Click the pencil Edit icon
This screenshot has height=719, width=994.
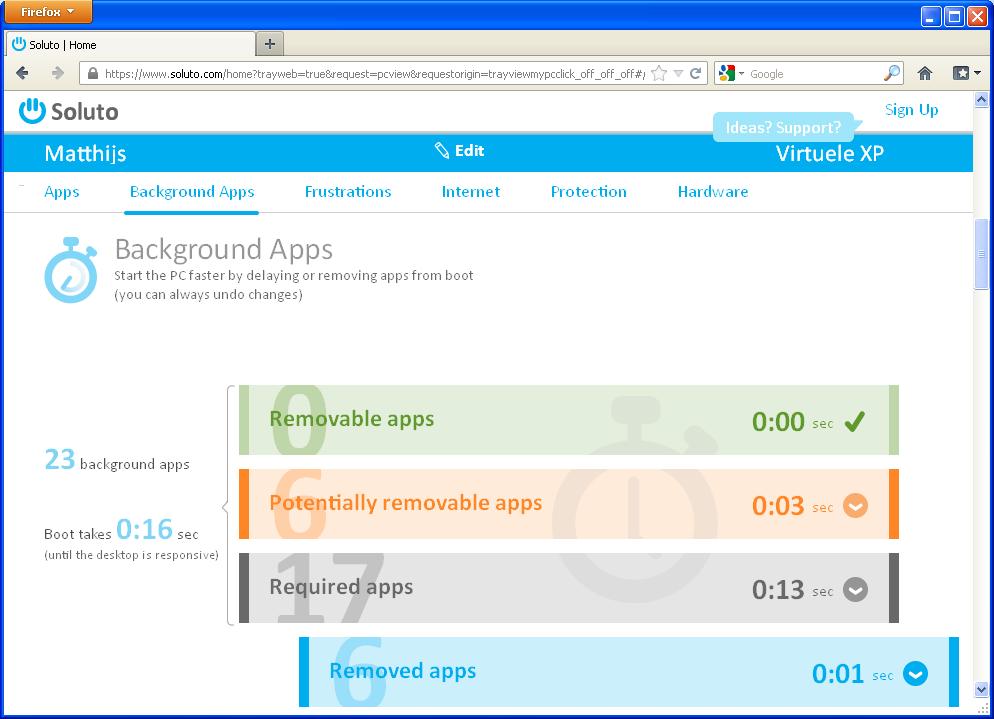442,151
